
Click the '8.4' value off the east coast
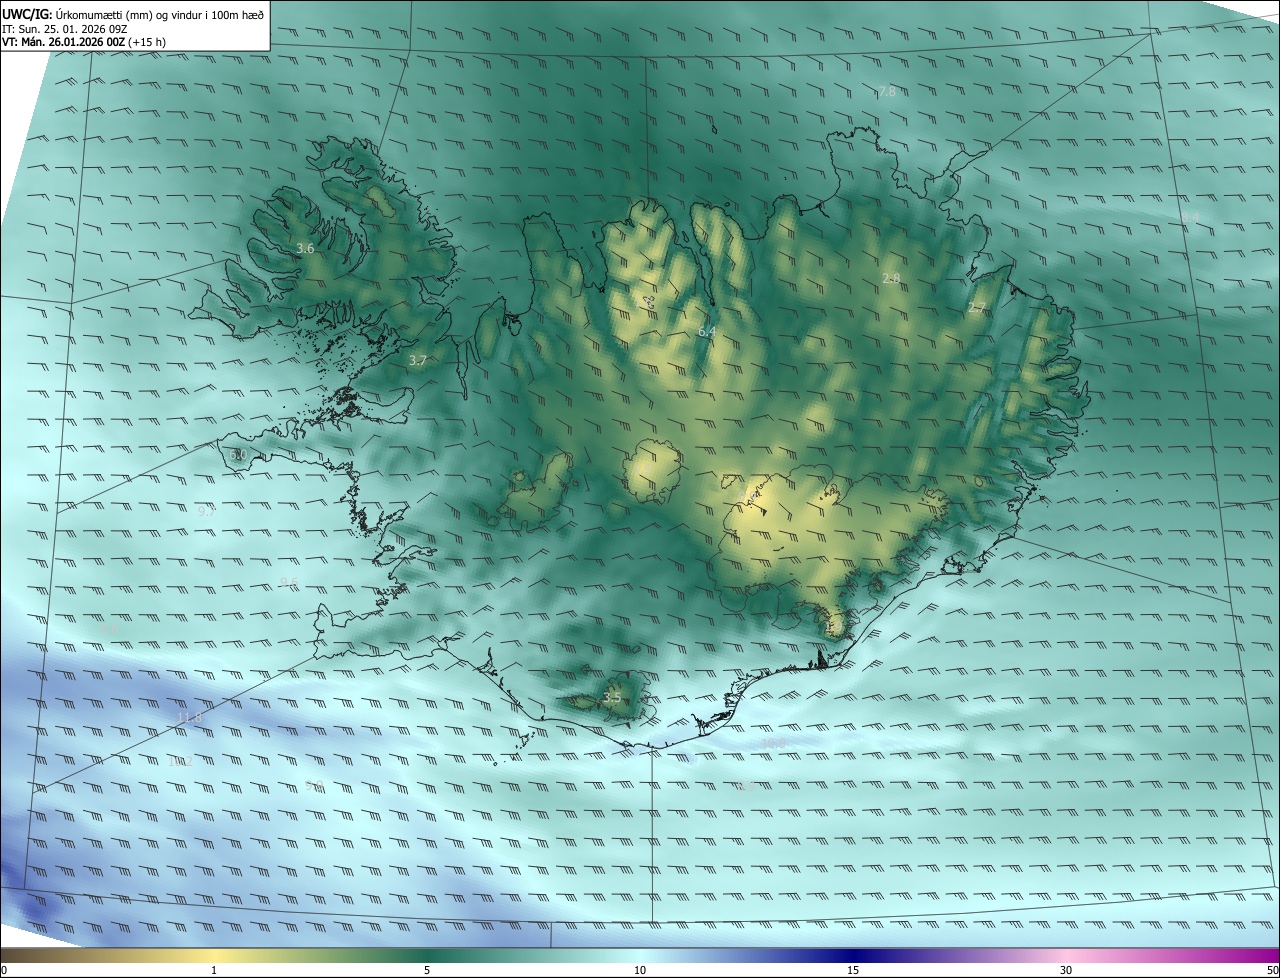click(1190, 217)
